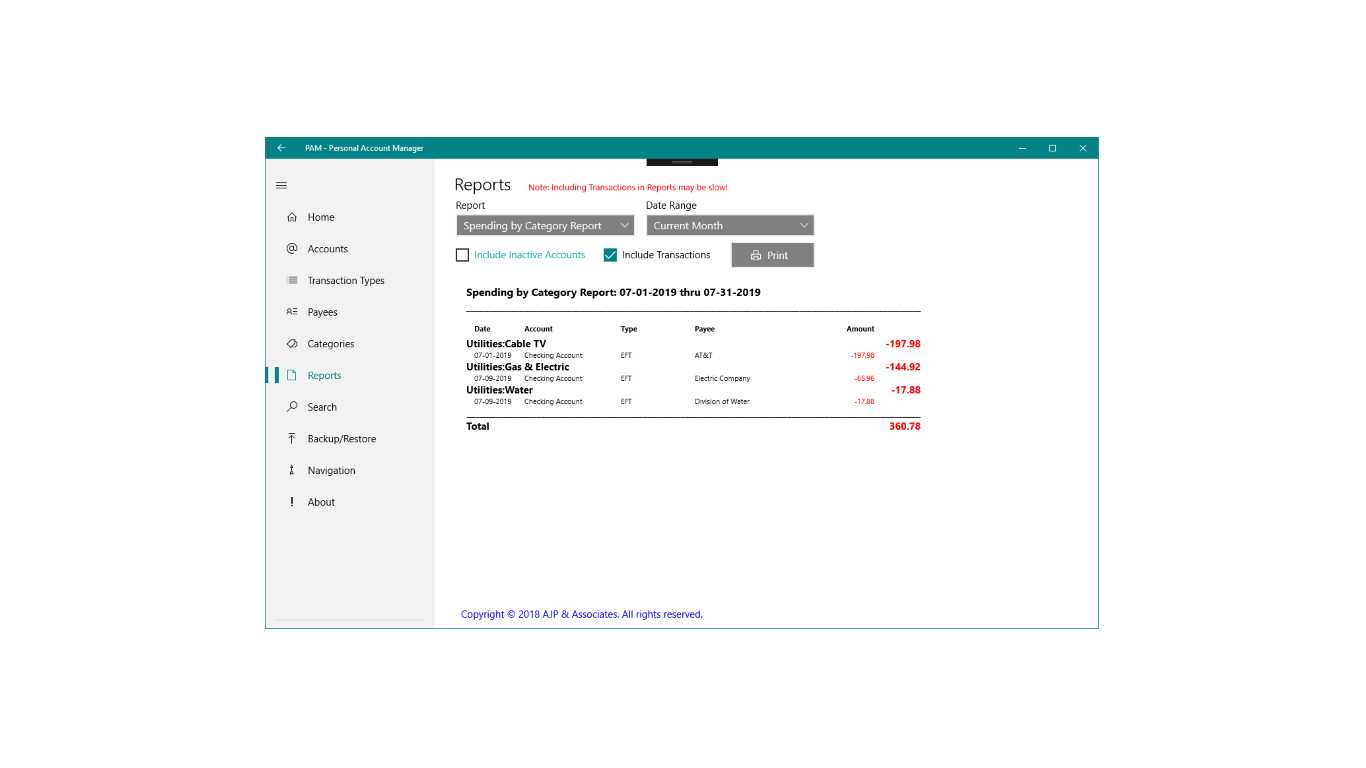This screenshot has width=1366, height=768.
Task: Maximize the PAM window
Action: [x=1052, y=148]
